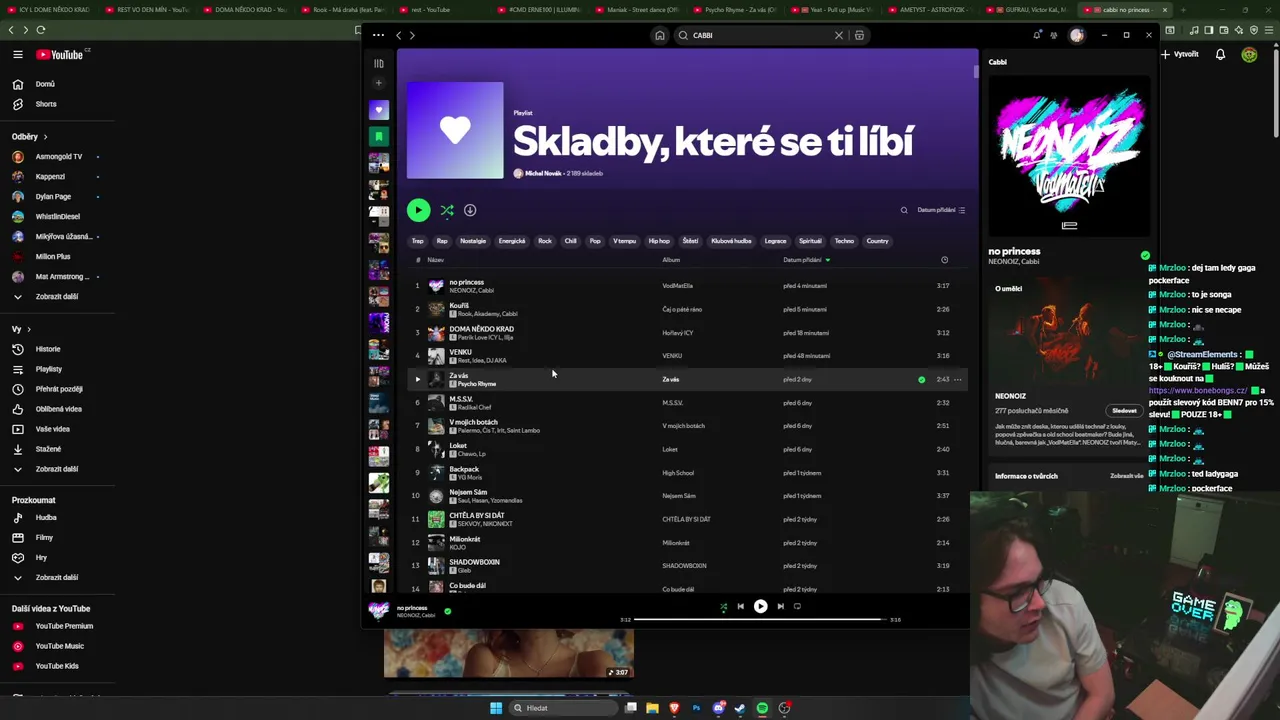This screenshot has height=720, width=1280.
Task: Open Spotify profile avatar menu
Action: point(1077,35)
